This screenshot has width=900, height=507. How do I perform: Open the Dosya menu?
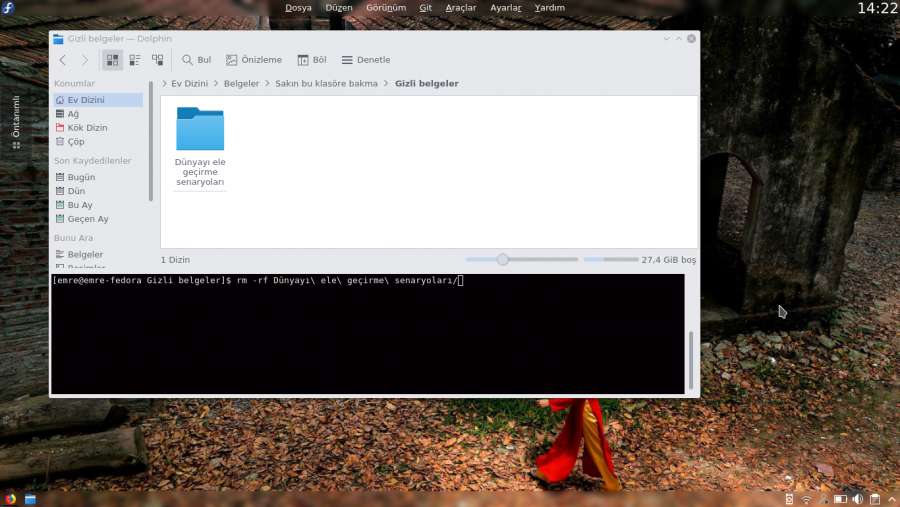tap(298, 7)
